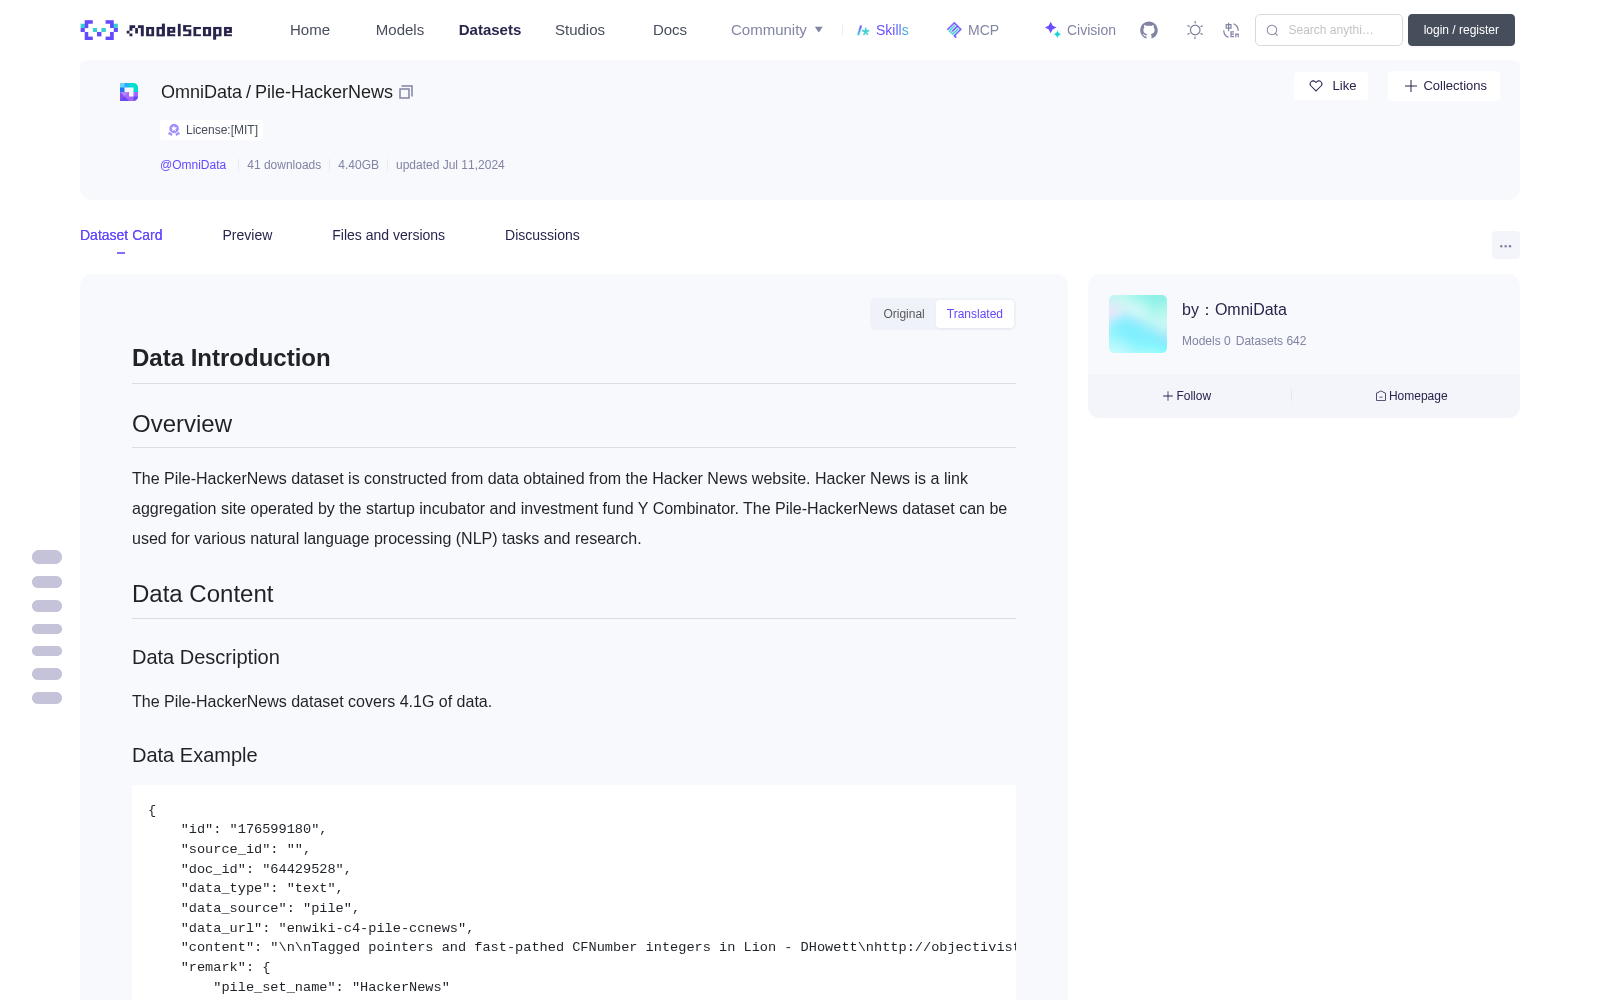Open the GitHub icon link
The image size is (1600, 1000).
coord(1149,30)
